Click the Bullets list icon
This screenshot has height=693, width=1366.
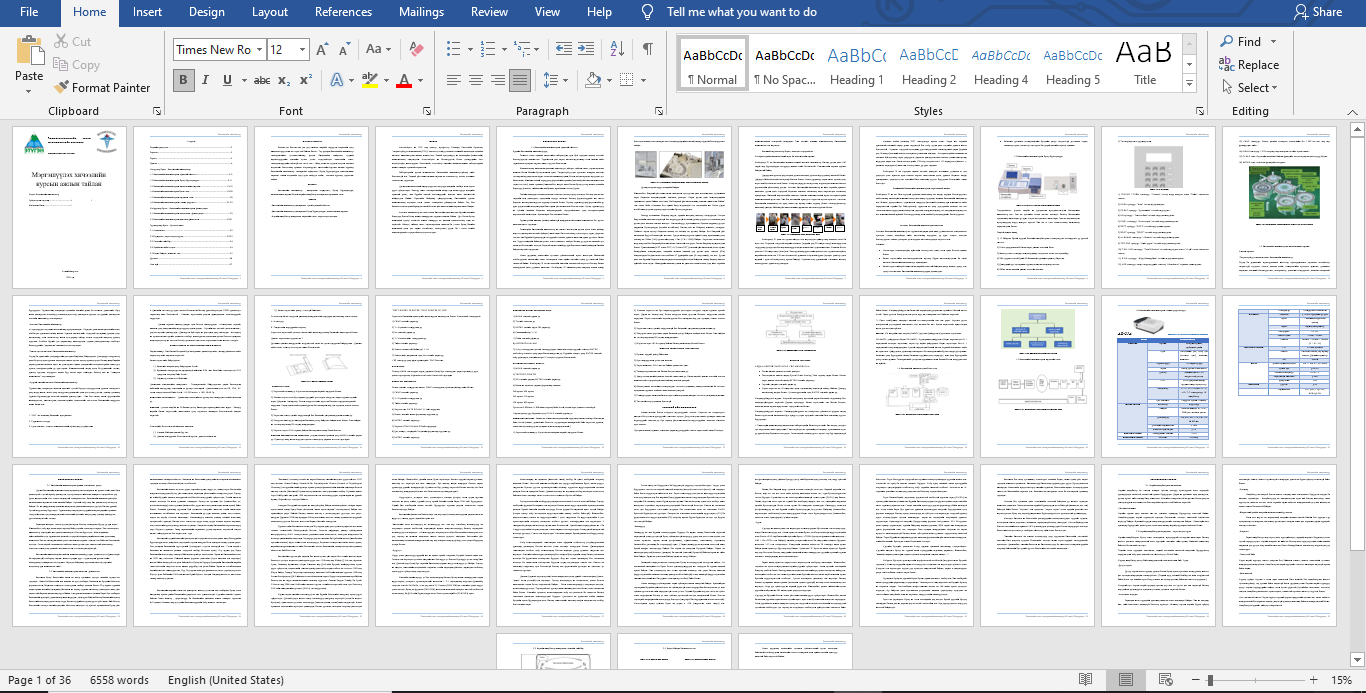click(x=453, y=49)
